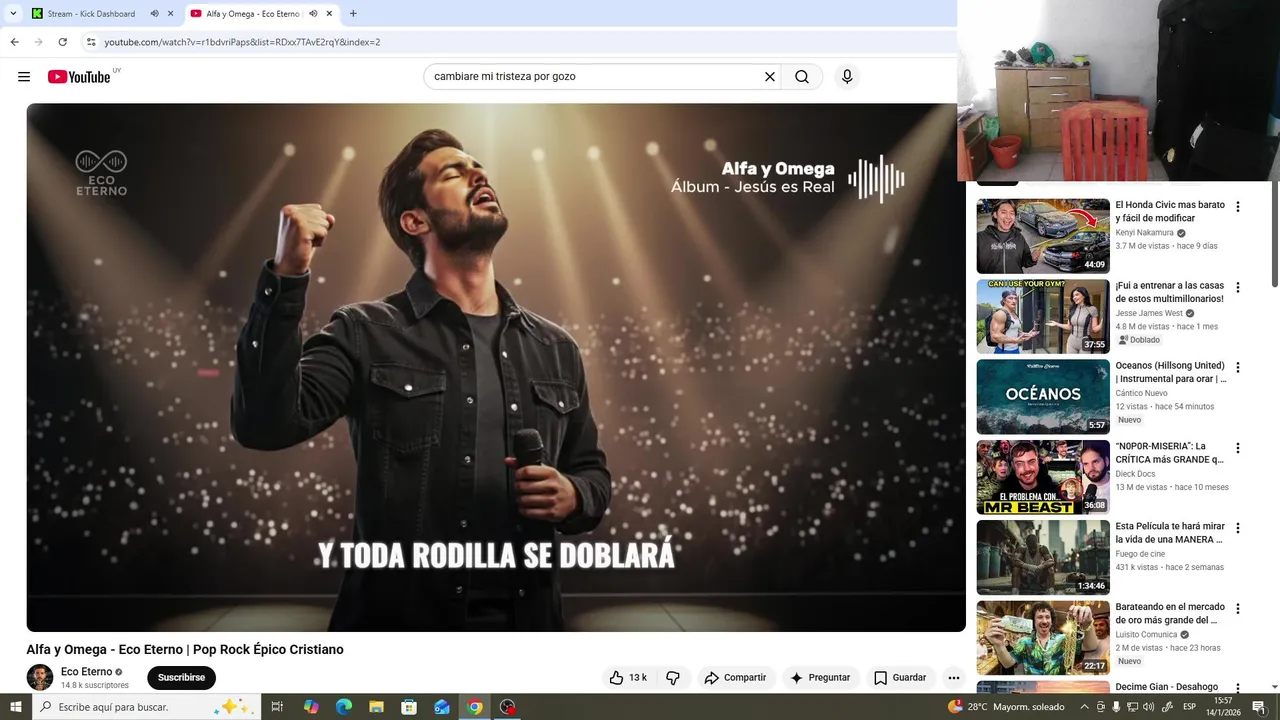Open more actions ellipsis below video
The height and width of the screenshot is (720, 1280).
tap(954, 678)
